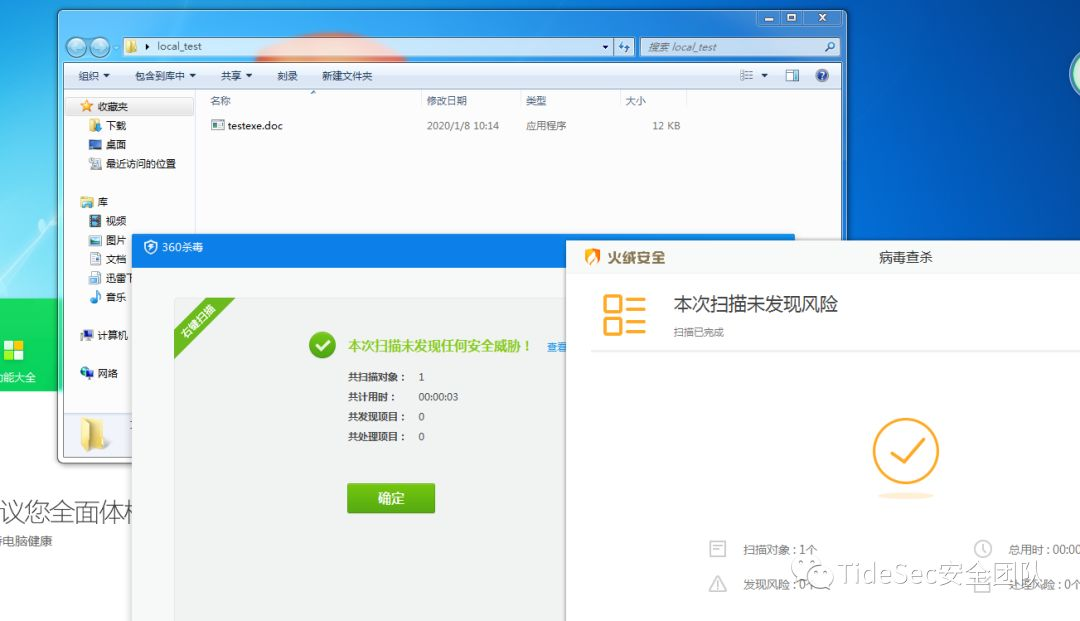The height and width of the screenshot is (621, 1080).
Task: Click the green four-square tile icon at left
Action: (x=13, y=350)
